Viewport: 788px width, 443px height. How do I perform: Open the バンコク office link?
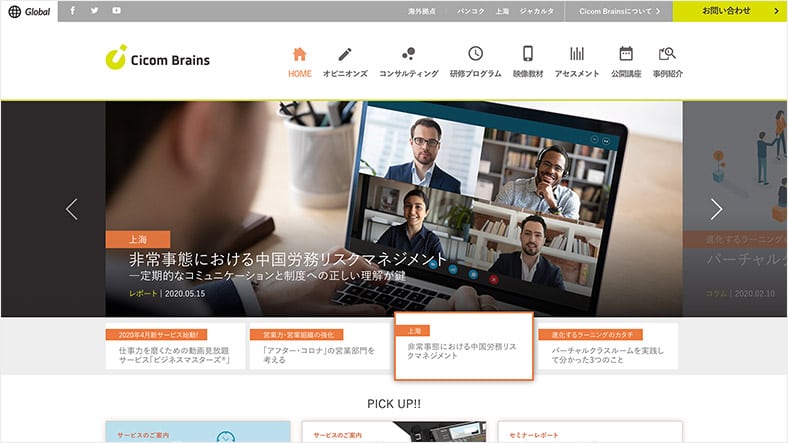[470, 11]
